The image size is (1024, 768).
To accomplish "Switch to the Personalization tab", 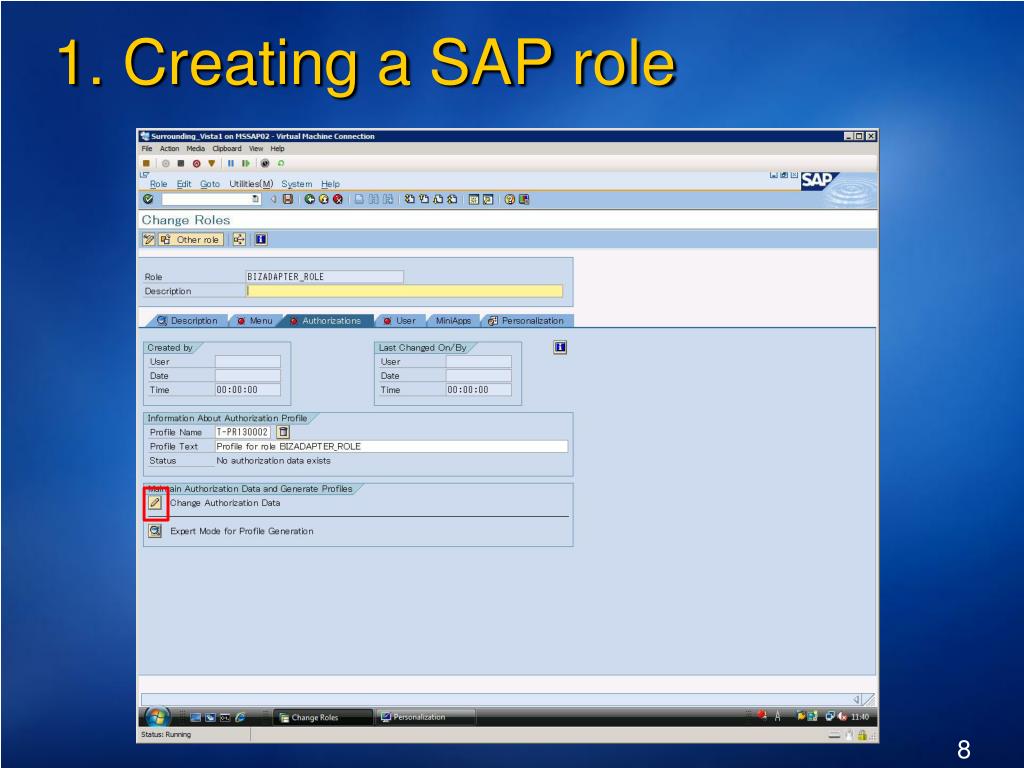I will (526, 321).
